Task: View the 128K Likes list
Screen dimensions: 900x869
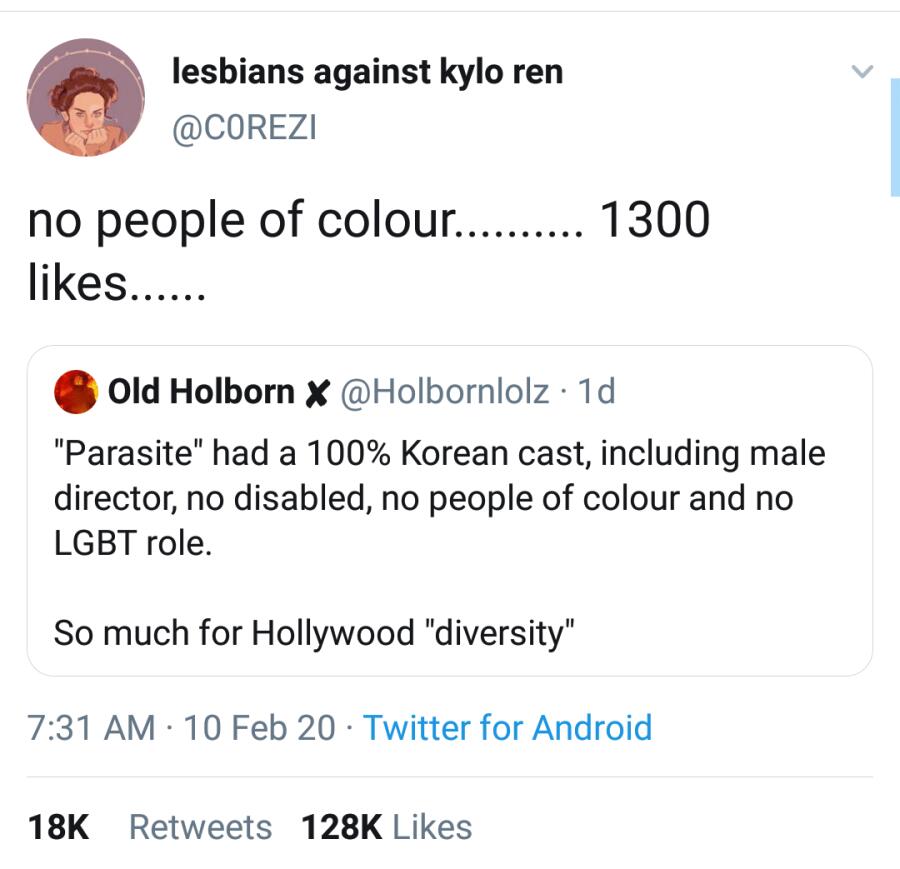Action: click(386, 827)
